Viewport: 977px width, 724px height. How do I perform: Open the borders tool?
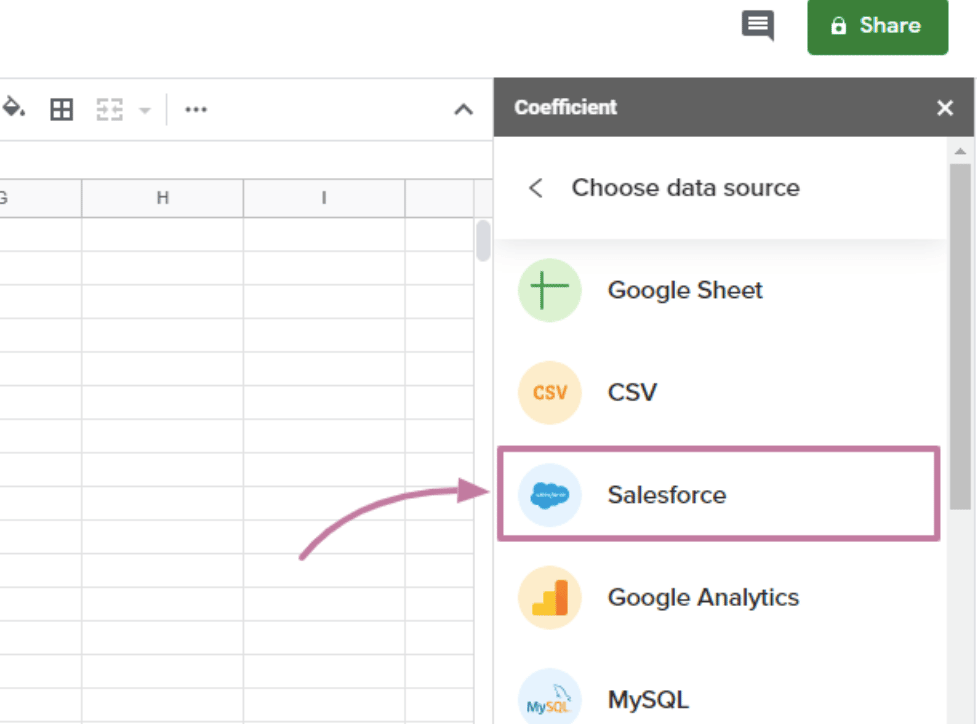tap(62, 110)
